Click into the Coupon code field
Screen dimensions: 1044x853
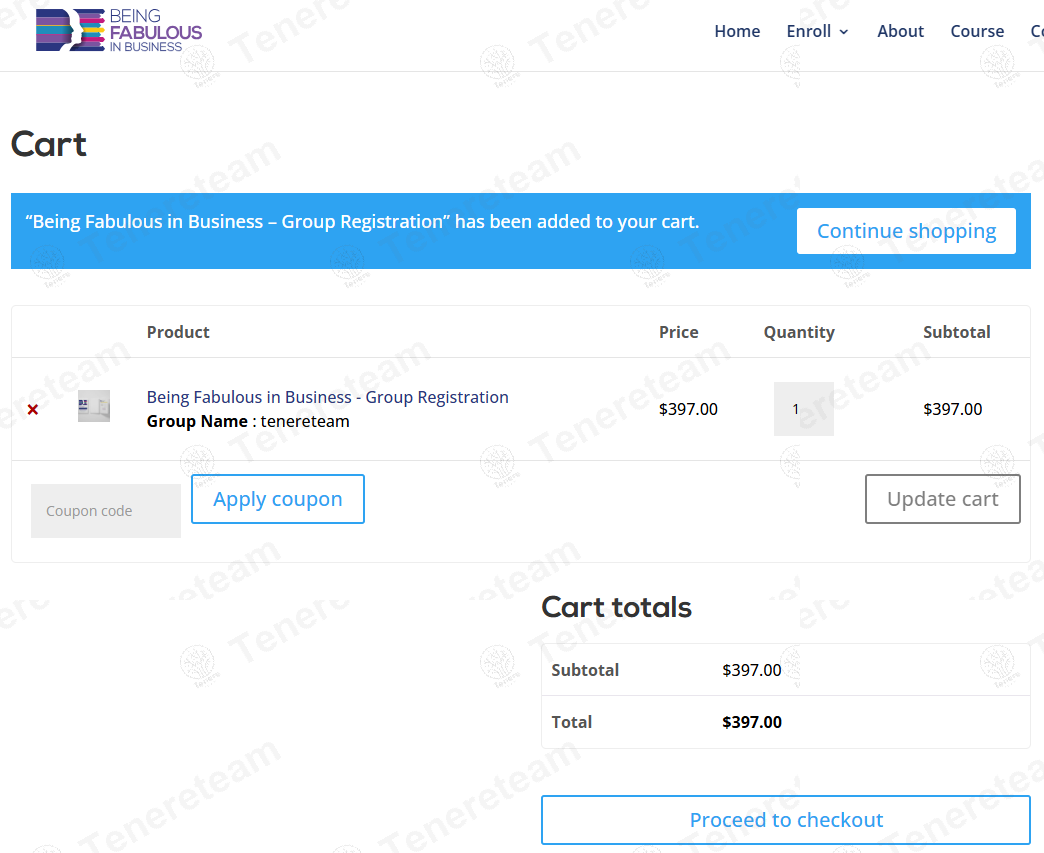tap(106, 511)
